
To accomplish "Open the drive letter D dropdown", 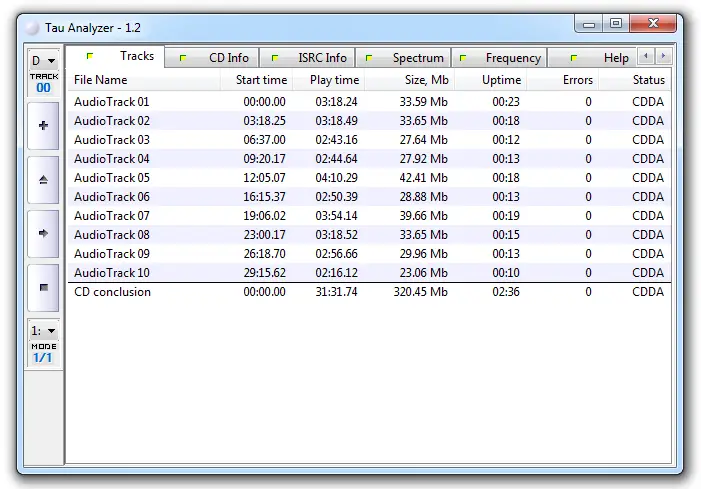I will [x=43, y=60].
